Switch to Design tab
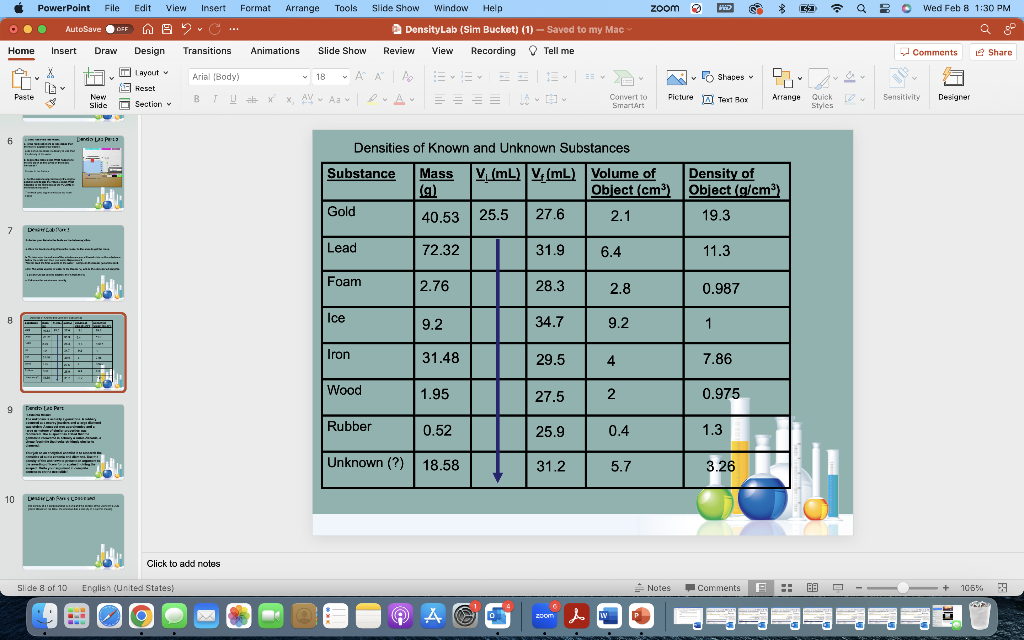Viewport: 1024px width, 640px height. 150,51
